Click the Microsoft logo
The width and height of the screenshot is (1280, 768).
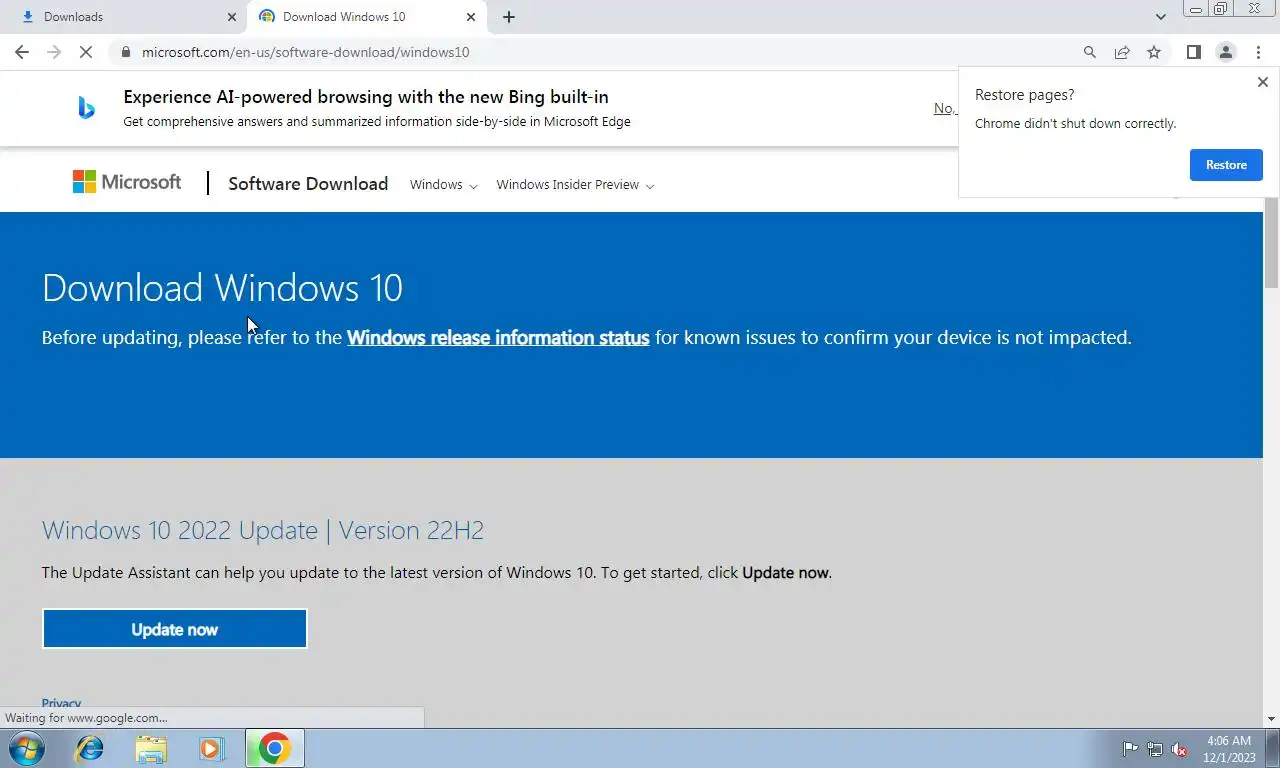click(x=127, y=182)
